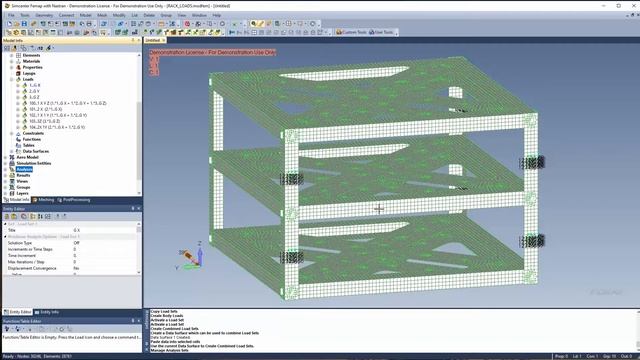Click the XYZ view axes triad

[191, 256]
